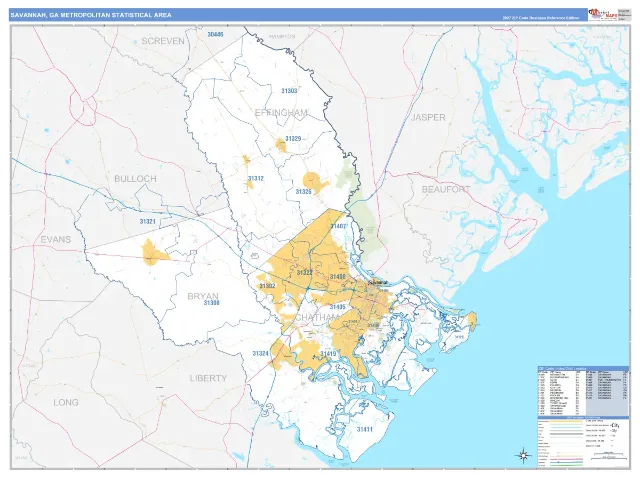
Task: Click the BEAUFORT county label
Action: (x=446, y=189)
